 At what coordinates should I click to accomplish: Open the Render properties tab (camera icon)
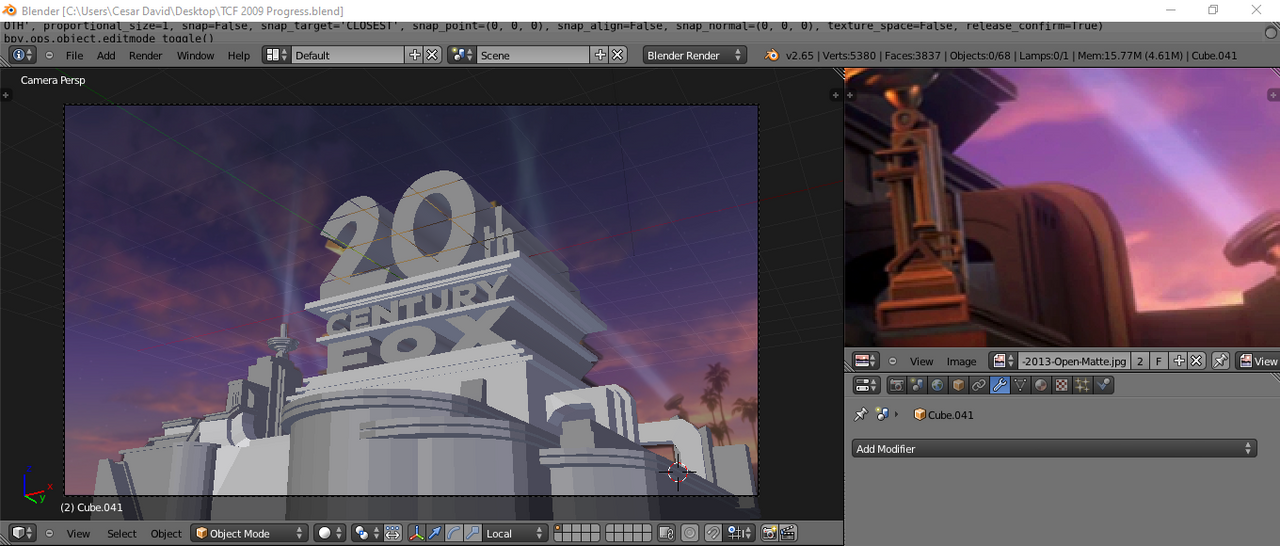pos(897,385)
